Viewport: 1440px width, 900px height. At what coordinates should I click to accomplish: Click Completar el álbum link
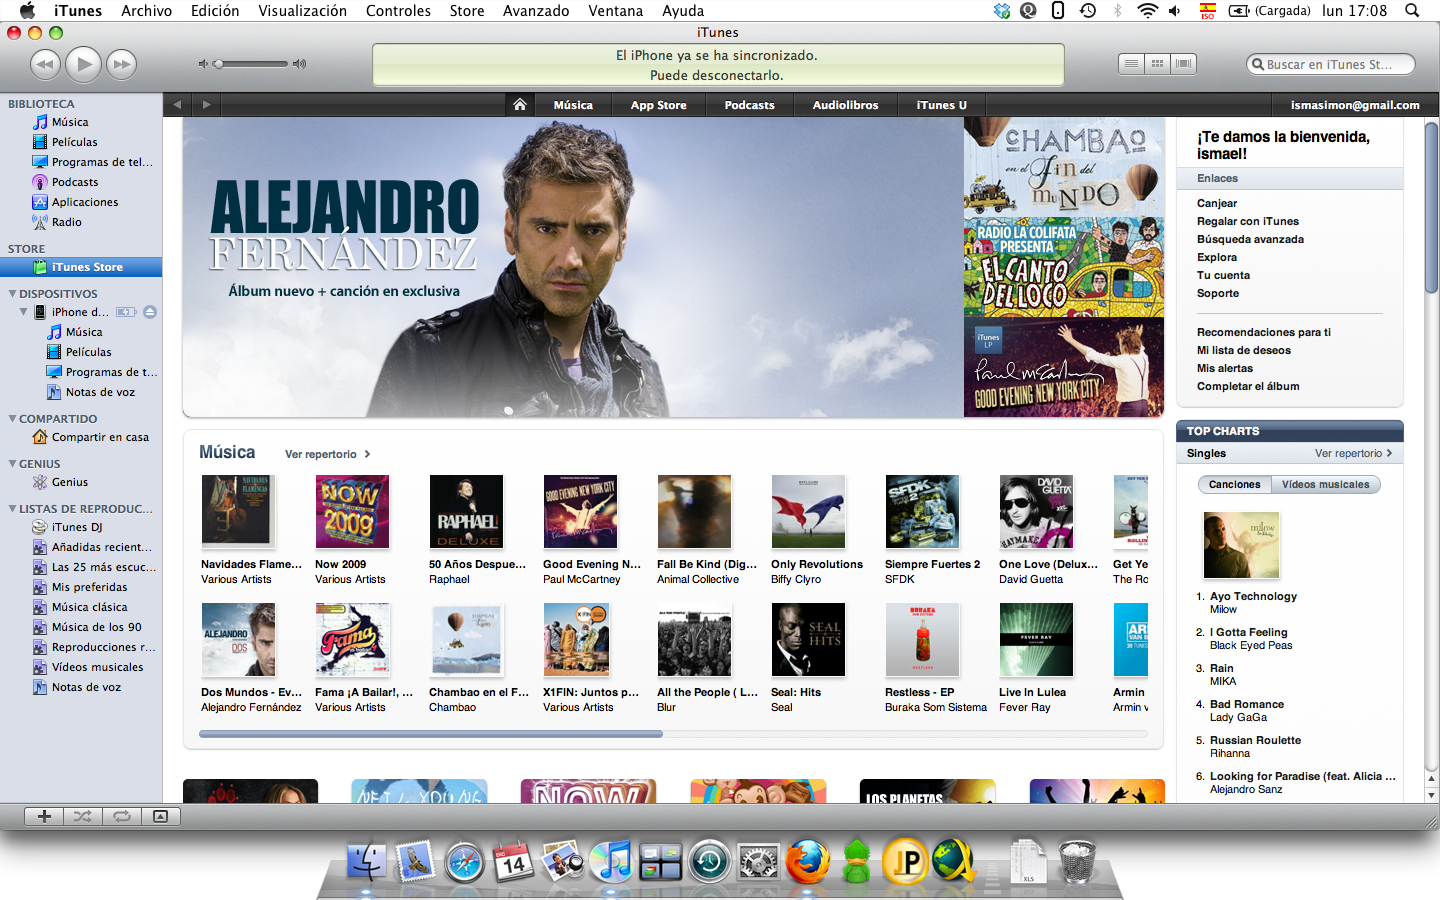[1248, 386]
